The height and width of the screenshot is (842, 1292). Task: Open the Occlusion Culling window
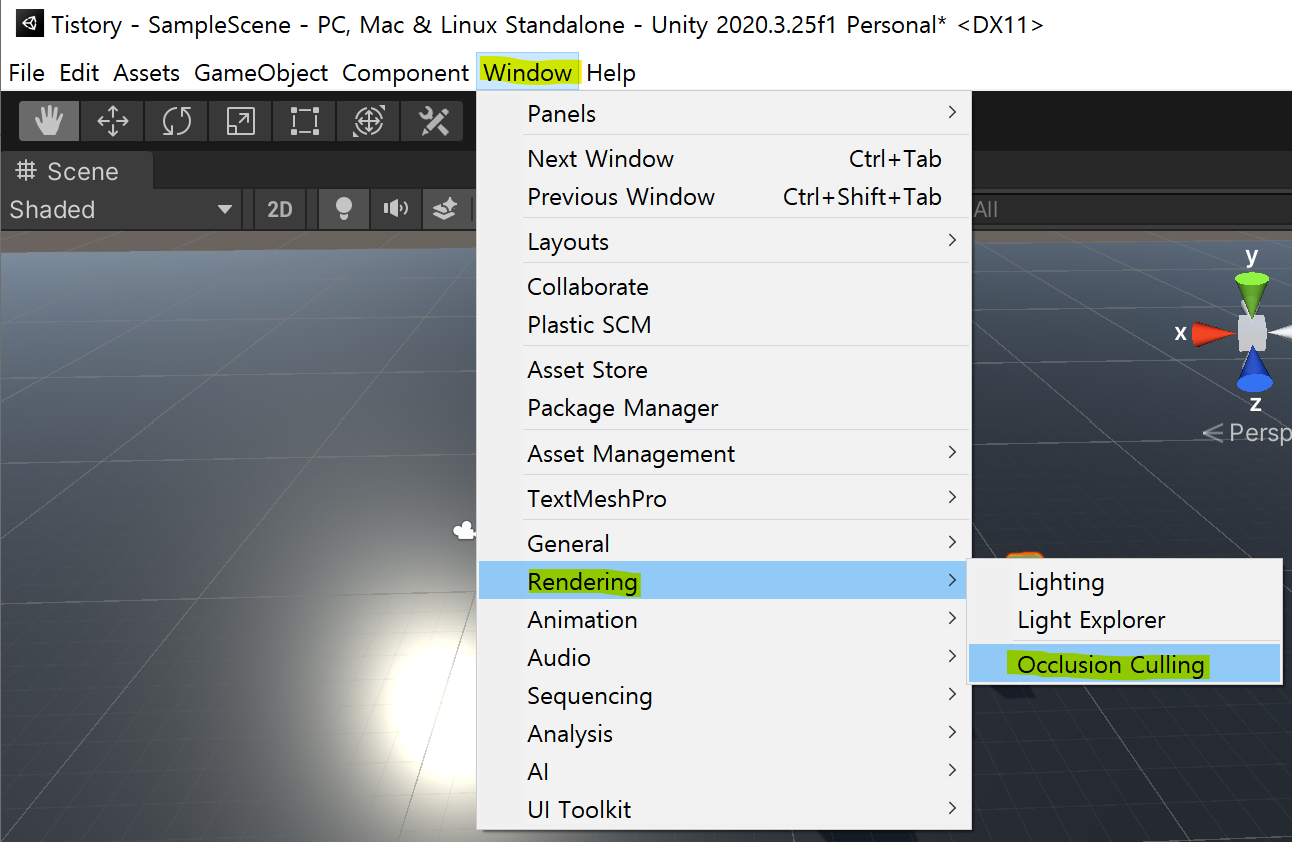pyautogui.click(x=1125, y=665)
